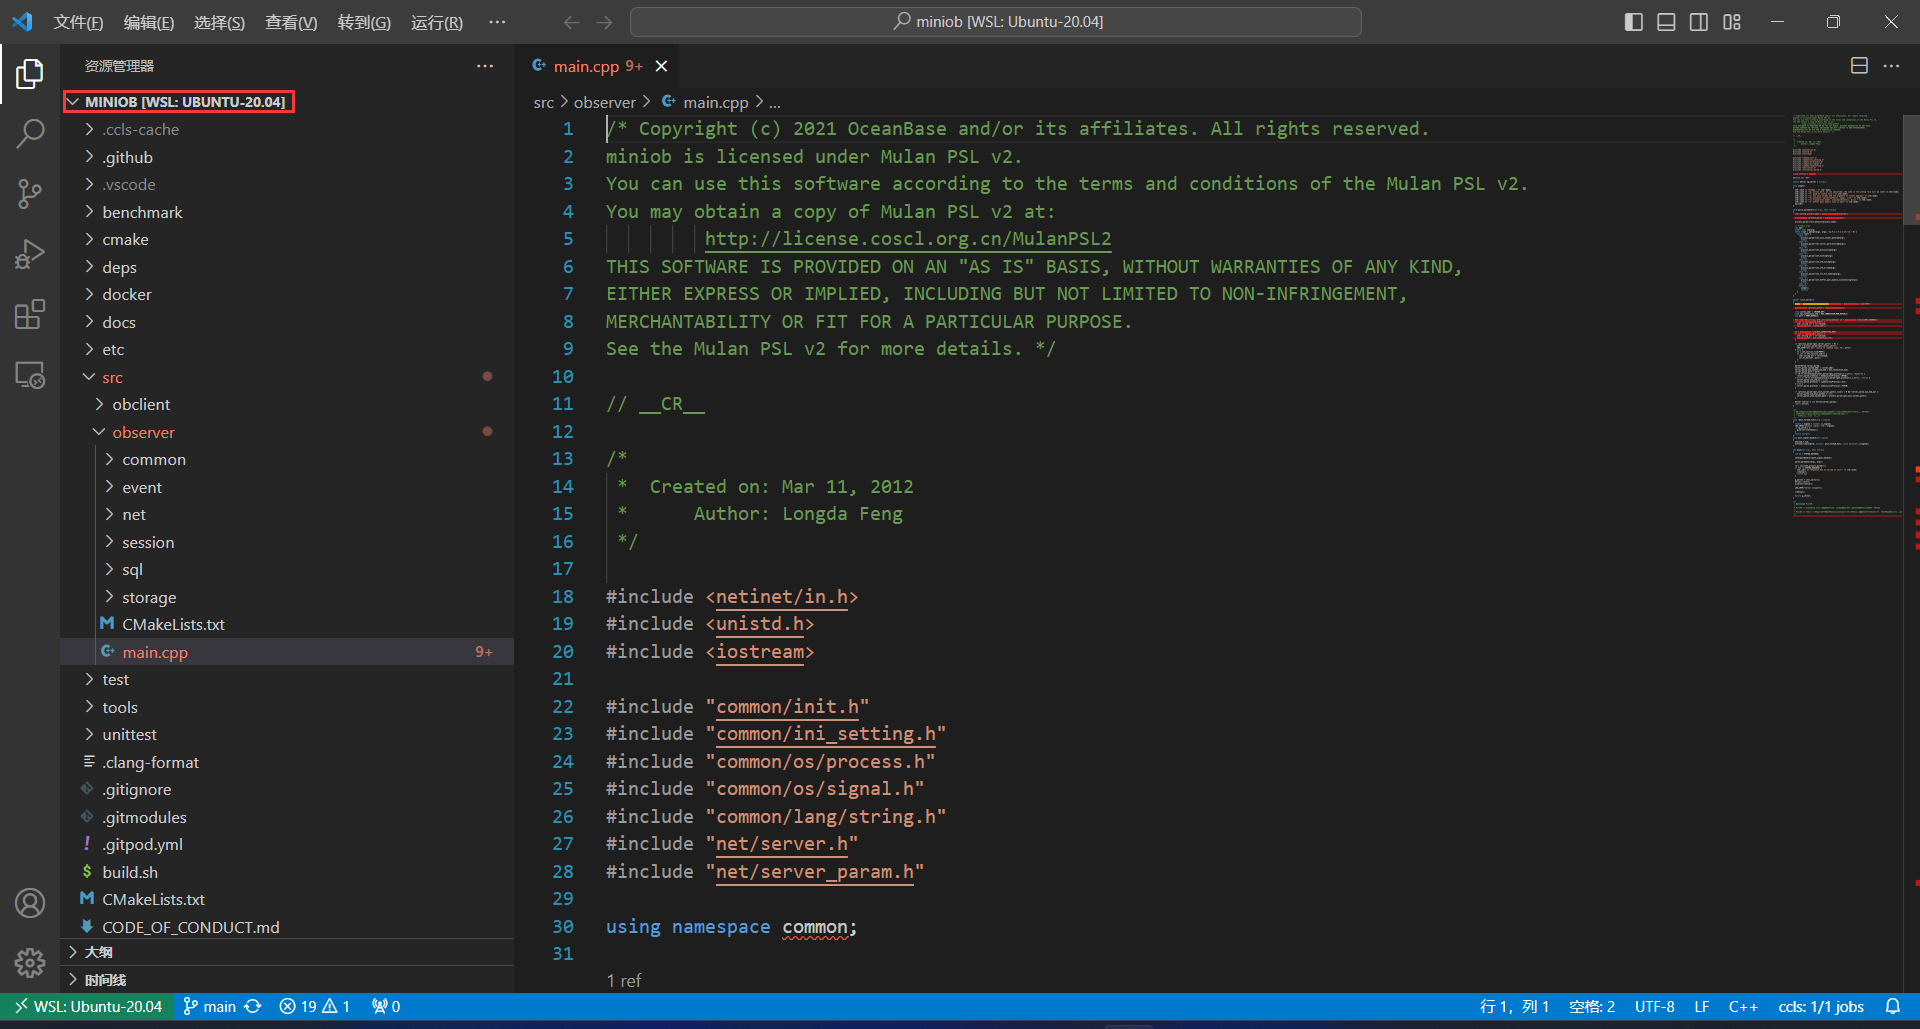This screenshot has width=1920, height=1029.
Task: Open Remote Explorer view icon
Action: click(x=30, y=375)
